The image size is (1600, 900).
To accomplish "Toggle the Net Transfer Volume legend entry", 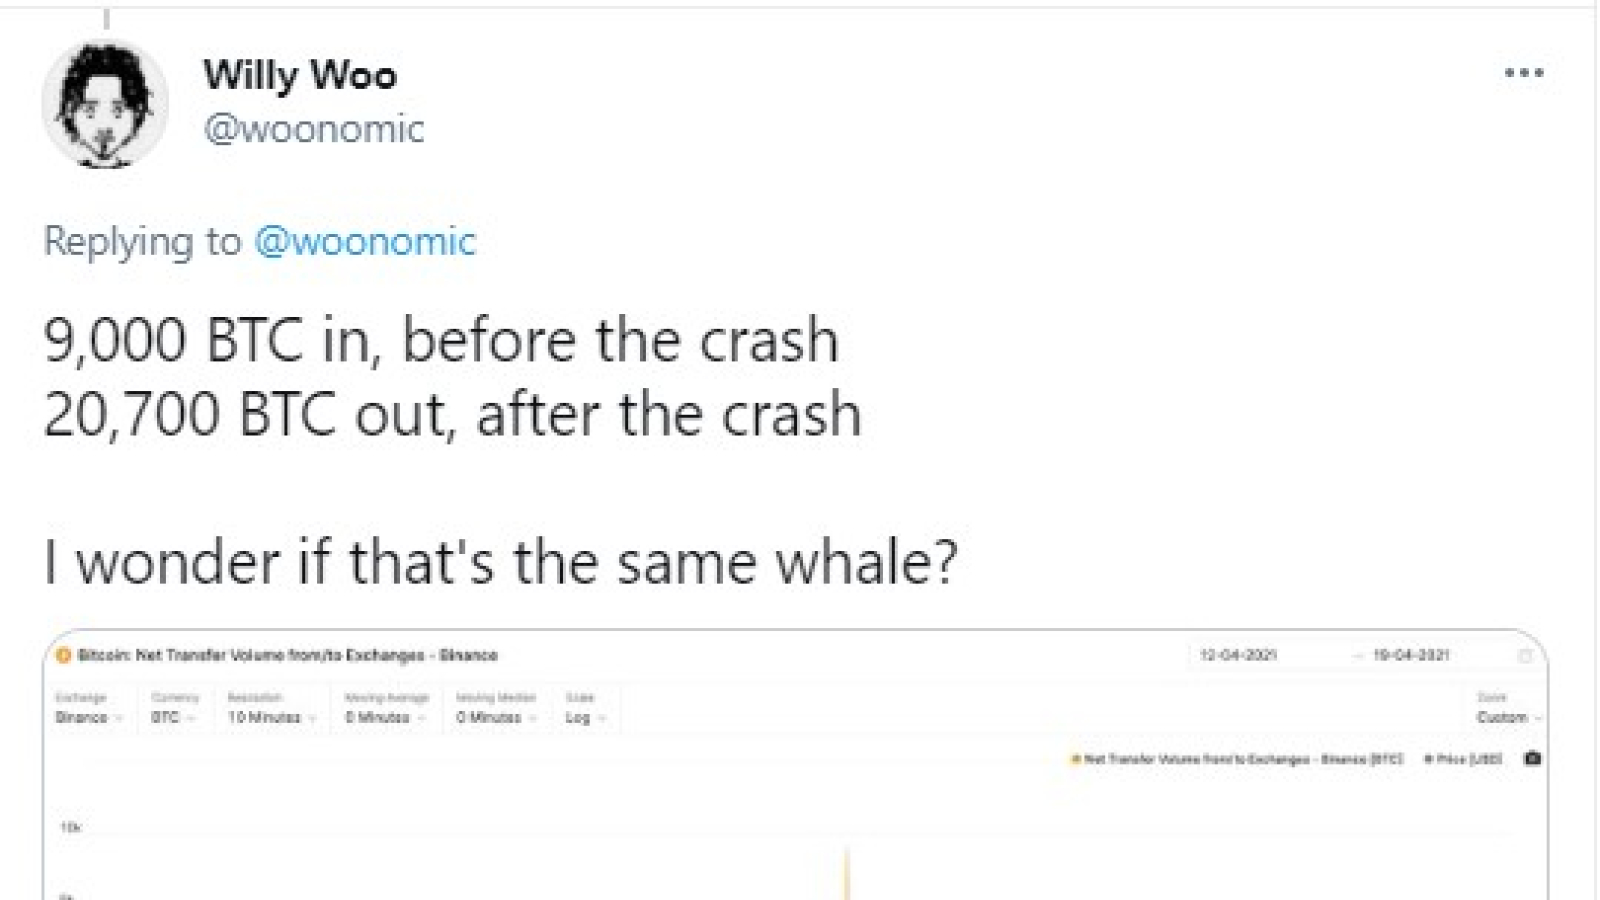I will click(1236, 759).
